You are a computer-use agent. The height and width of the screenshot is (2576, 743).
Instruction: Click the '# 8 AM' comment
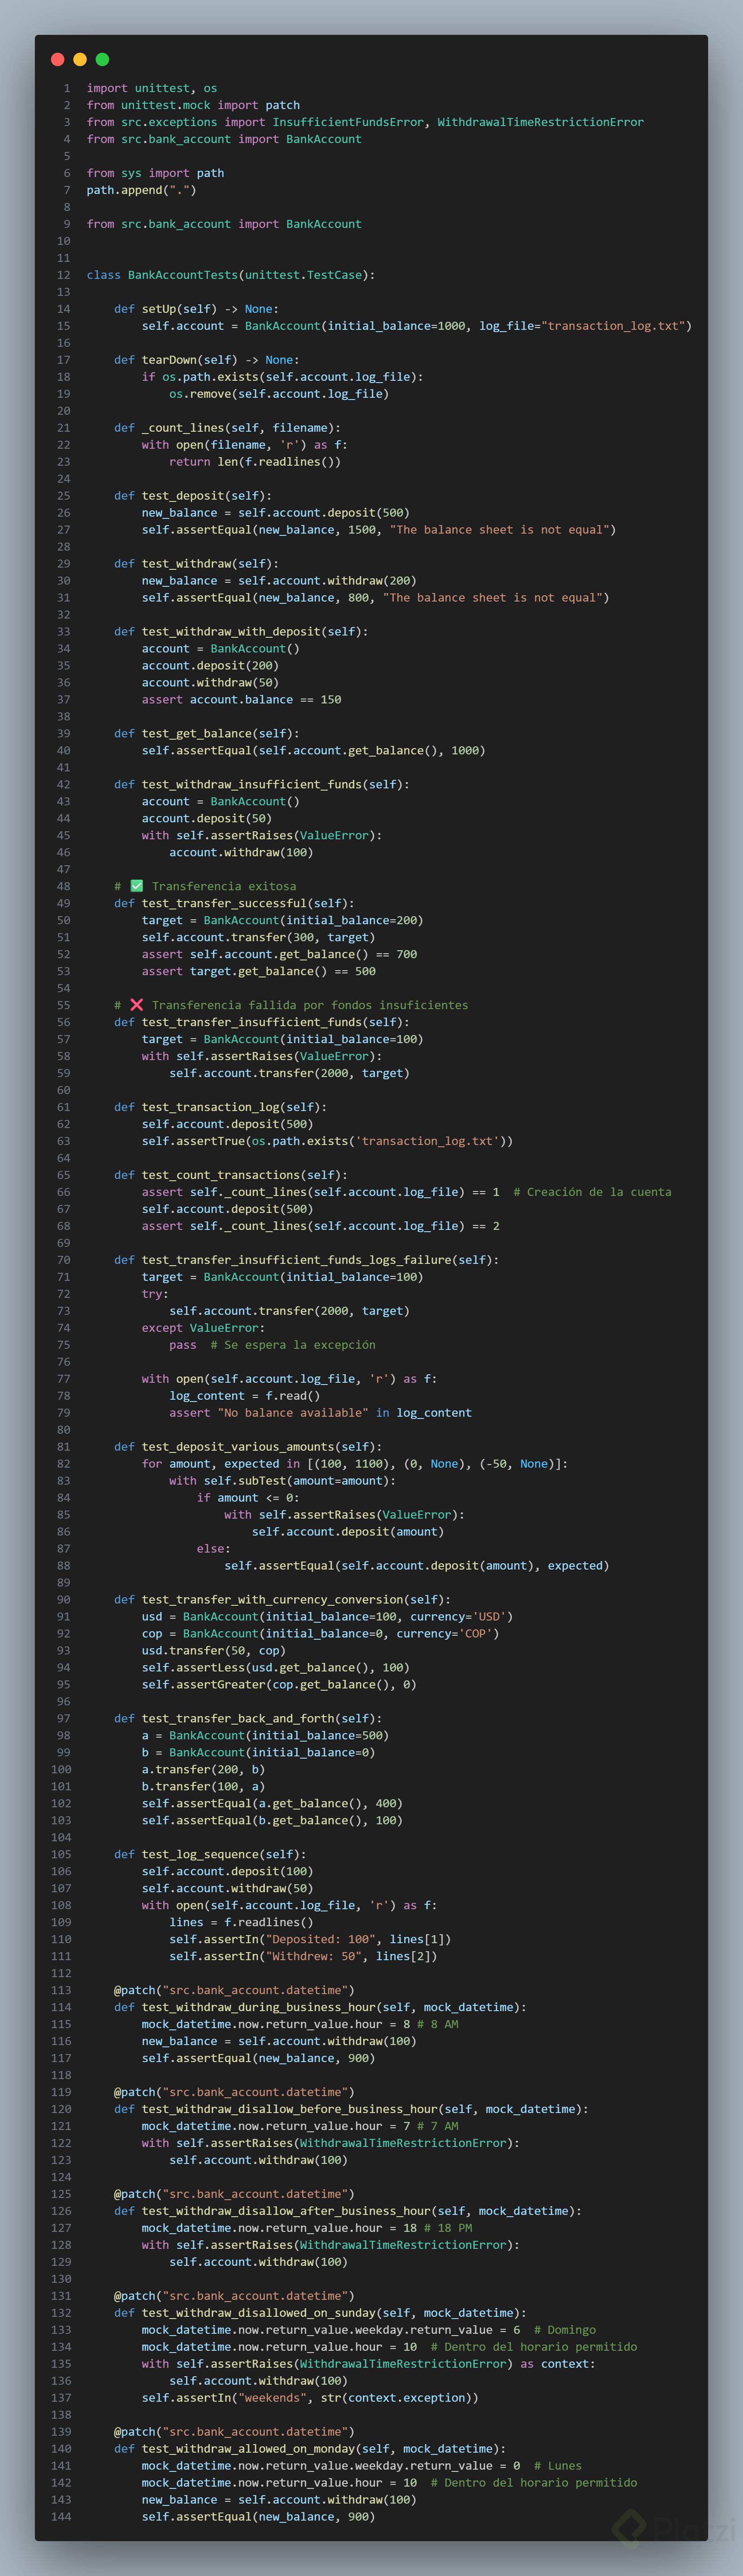point(438,2024)
